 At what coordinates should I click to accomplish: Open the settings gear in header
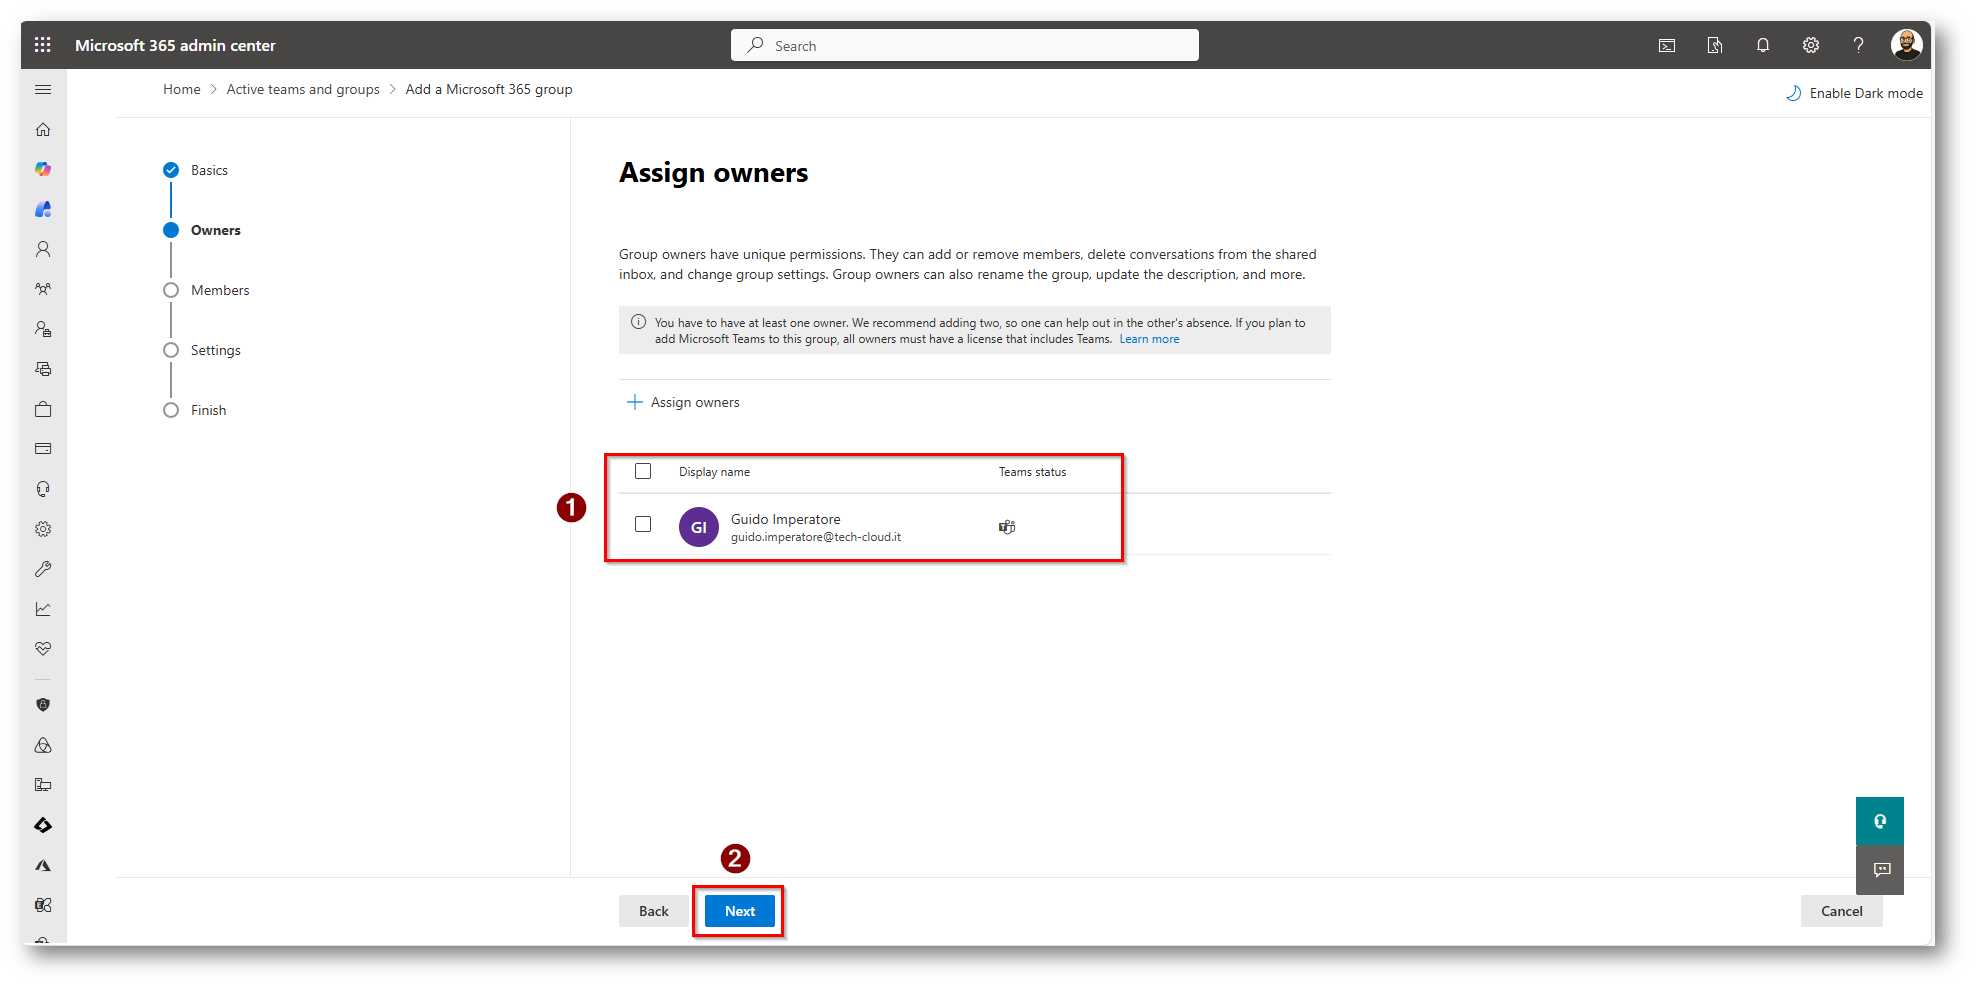(1810, 45)
